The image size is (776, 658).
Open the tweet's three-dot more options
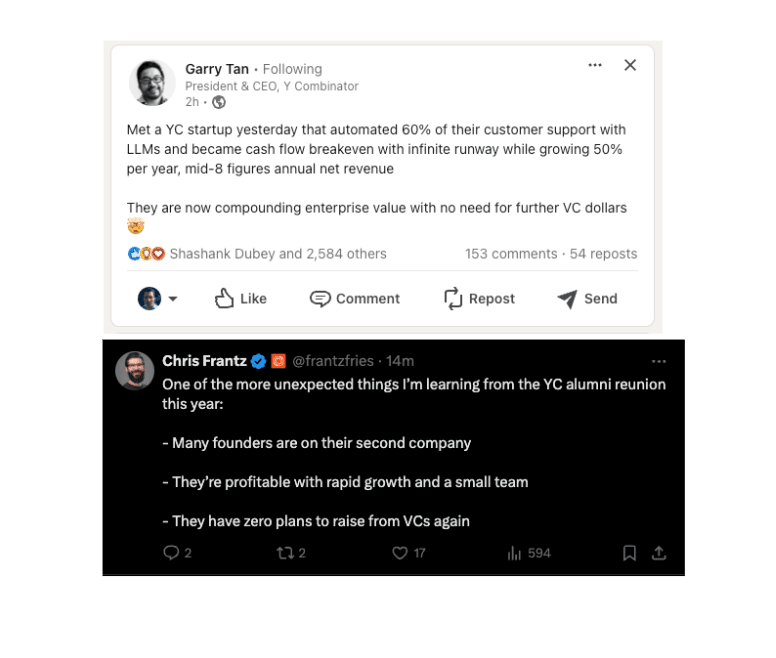(x=658, y=361)
